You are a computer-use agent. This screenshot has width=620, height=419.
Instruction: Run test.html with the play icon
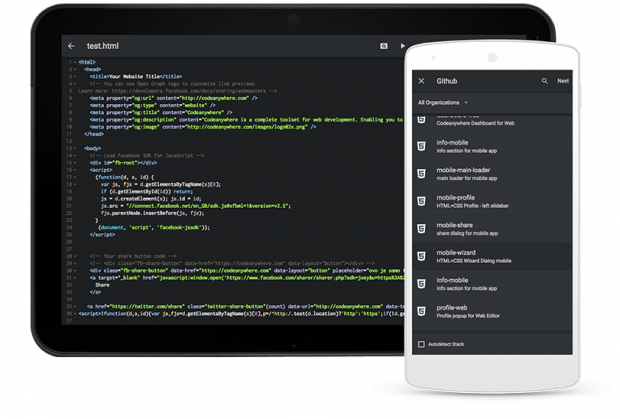click(x=402, y=46)
